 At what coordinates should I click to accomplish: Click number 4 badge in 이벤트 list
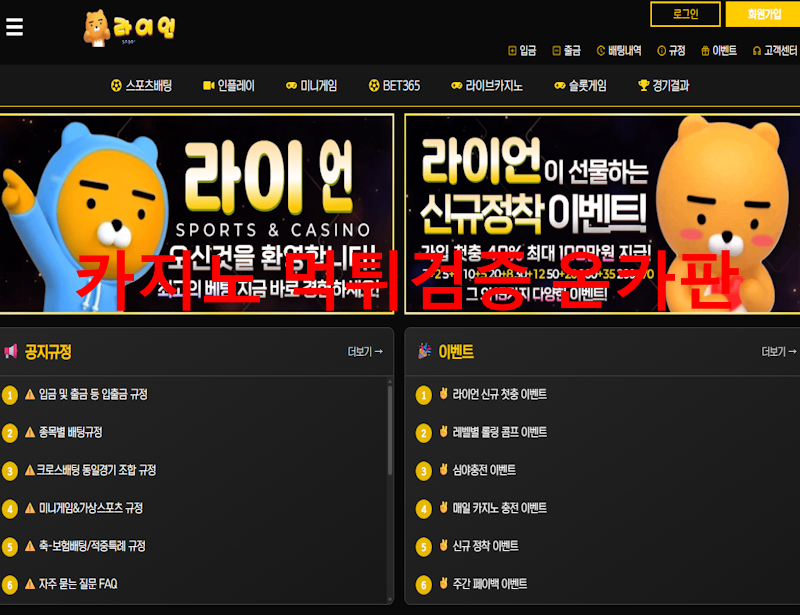pyautogui.click(x=423, y=509)
